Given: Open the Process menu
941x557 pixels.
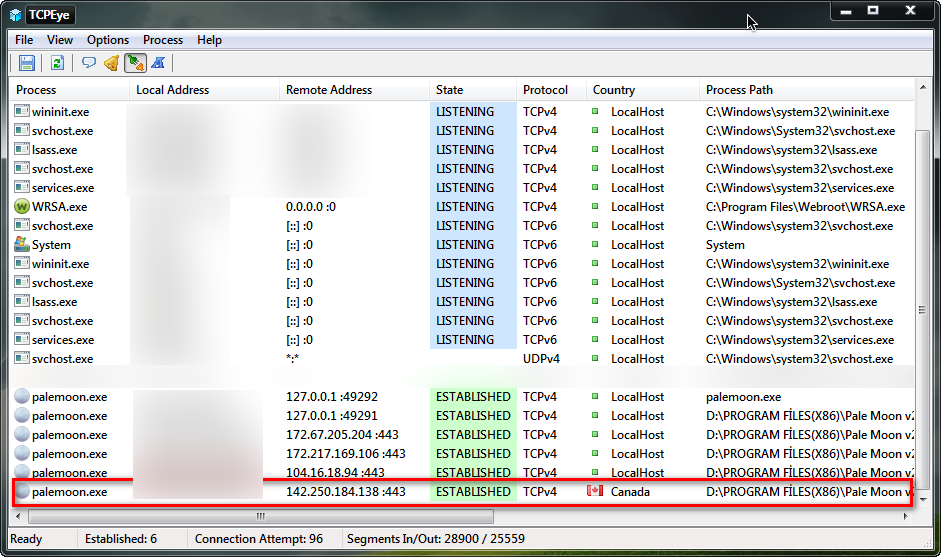Looking at the screenshot, I should tap(163, 40).
